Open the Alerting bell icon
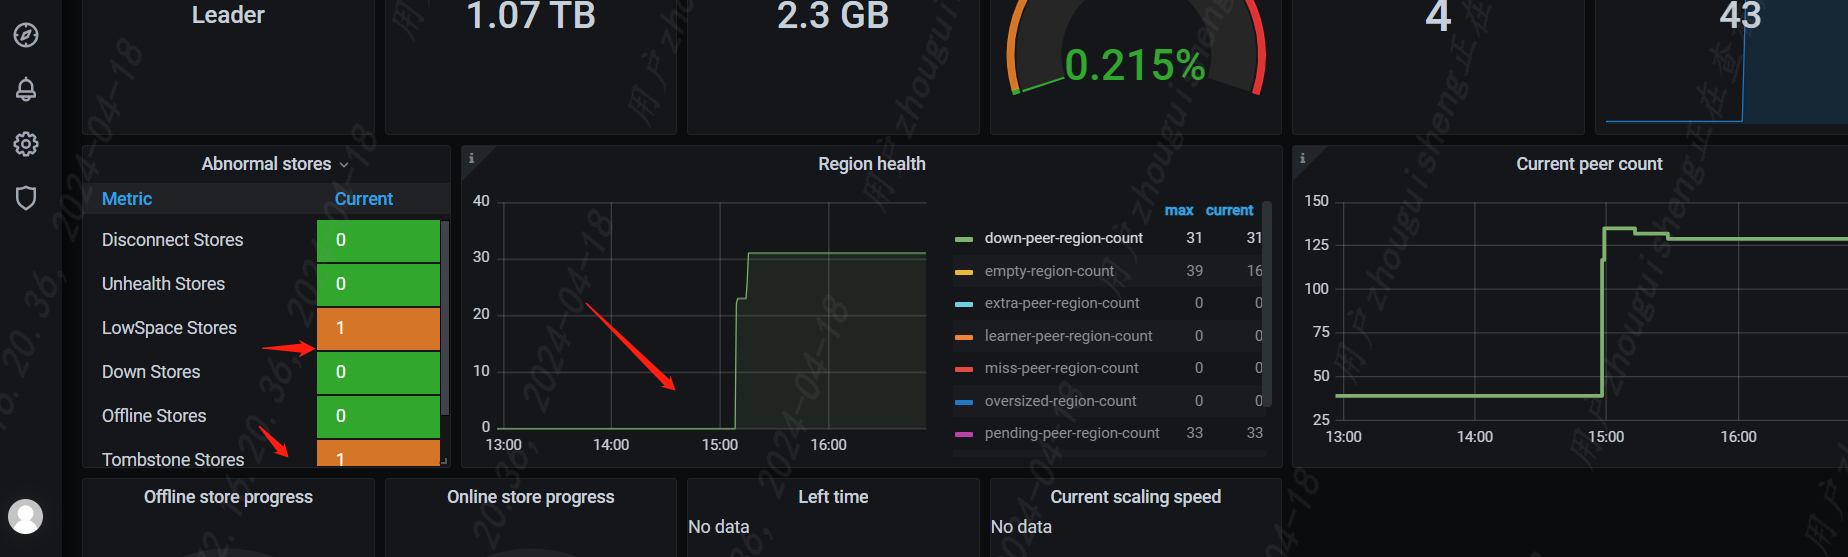Screen dimensions: 1848x557 click(26, 89)
